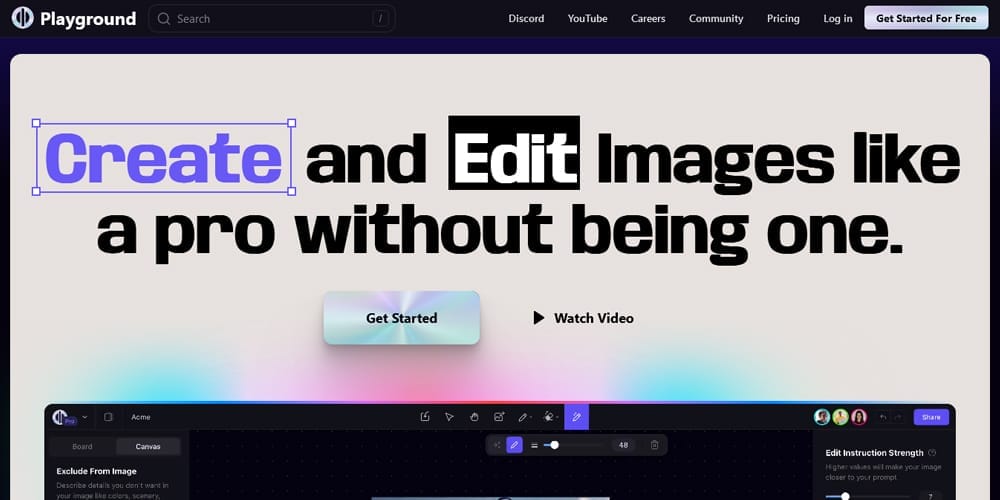1000x500 pixels.
Task: Select the add image generation tool
Action: [499, 417]
